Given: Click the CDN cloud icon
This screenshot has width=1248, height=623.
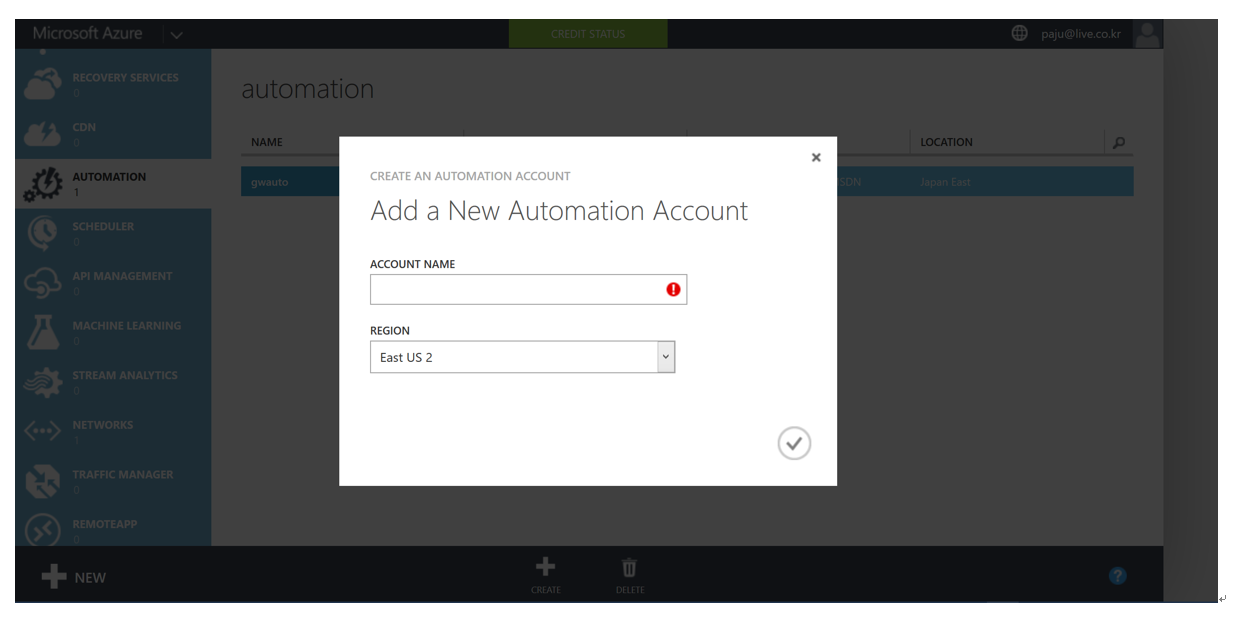Looking at the screenshot, I should tap(43, 134).
